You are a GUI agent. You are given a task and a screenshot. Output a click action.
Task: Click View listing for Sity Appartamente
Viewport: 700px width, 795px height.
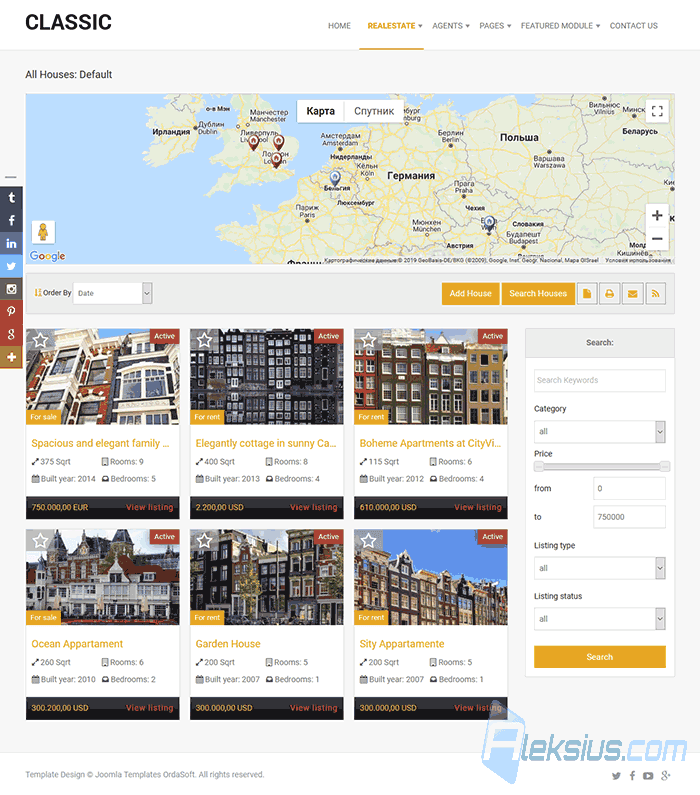pos(477,708)
